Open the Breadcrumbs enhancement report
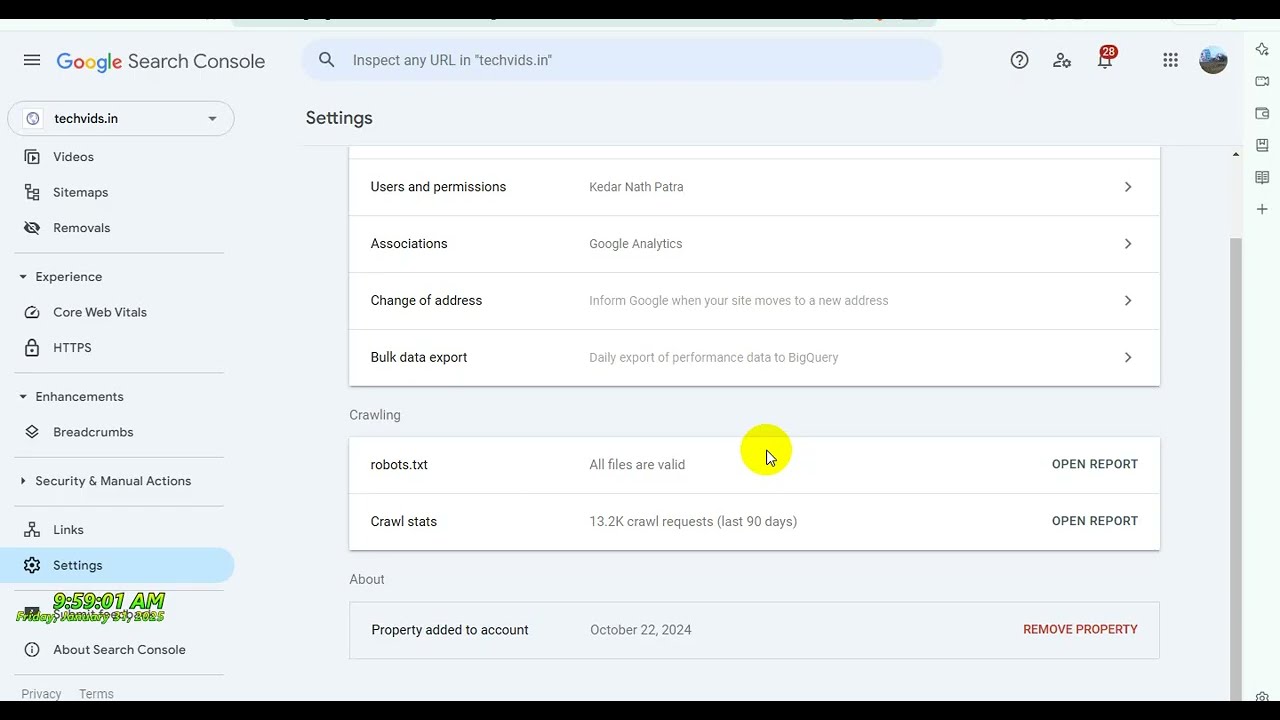The image size is (1280, 720). (93, 432)
